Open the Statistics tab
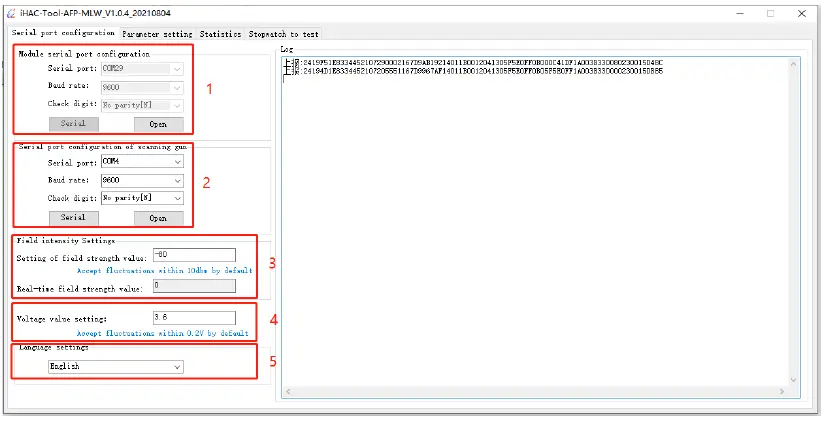 pyautogui.click(x=220, y=34)
